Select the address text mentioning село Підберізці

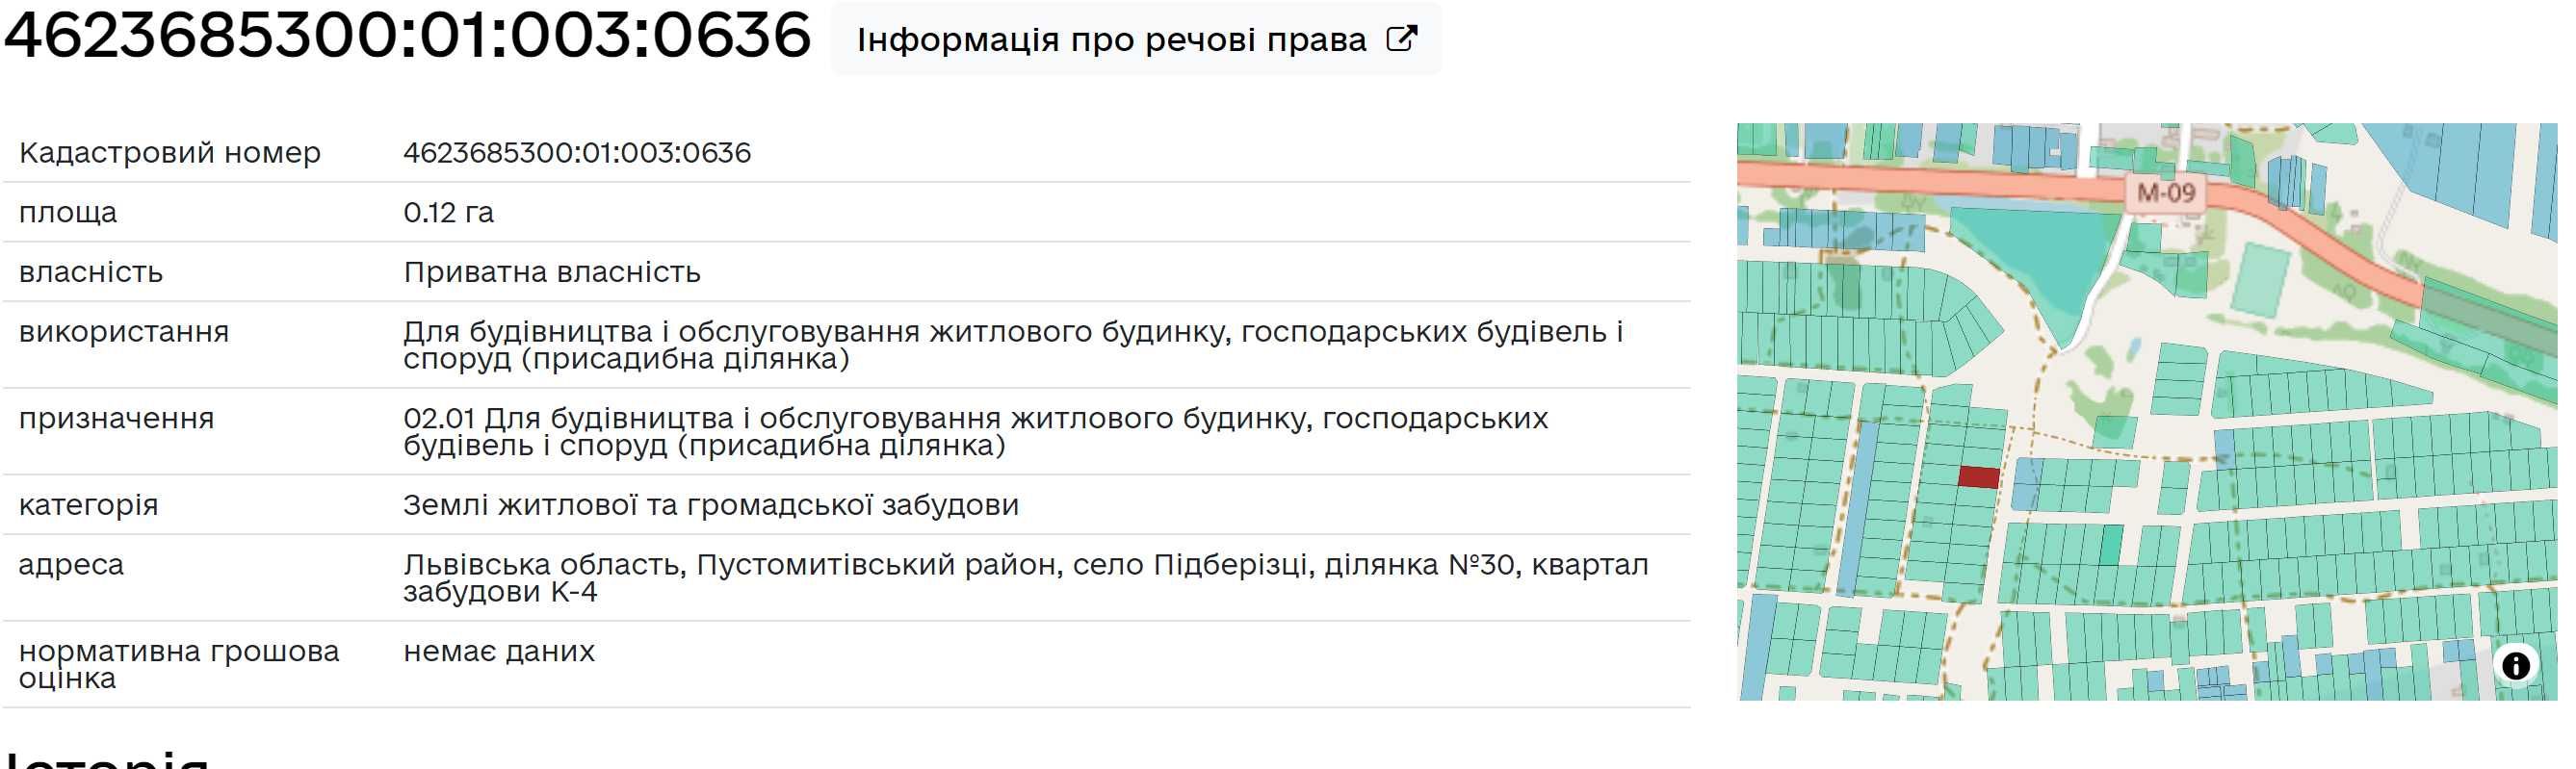coord(1026,578)
